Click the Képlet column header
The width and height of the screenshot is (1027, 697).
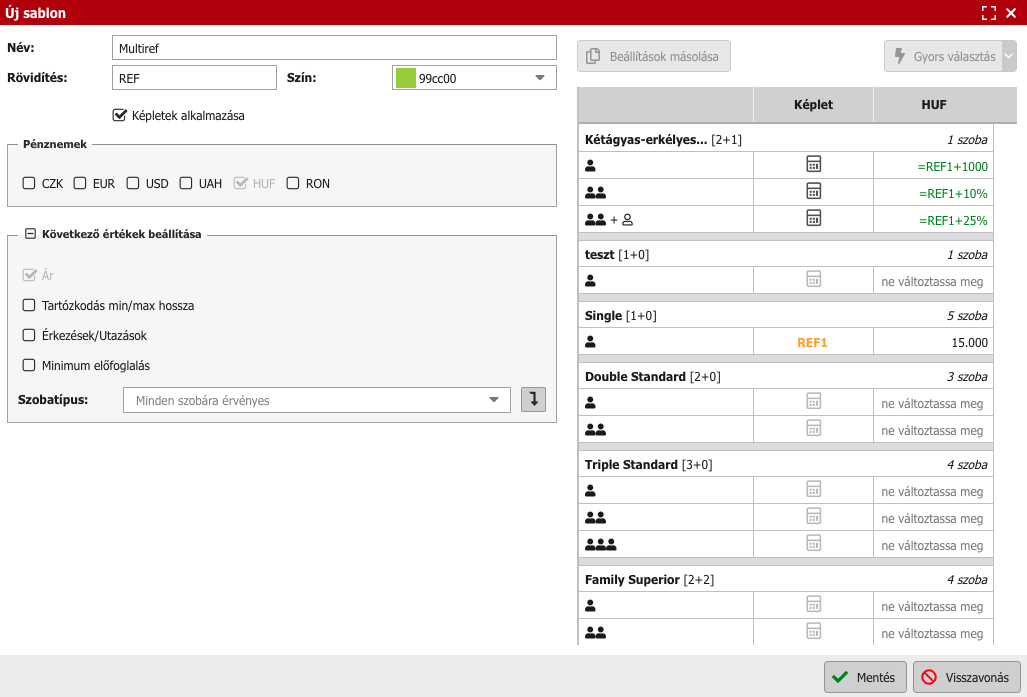813,104
